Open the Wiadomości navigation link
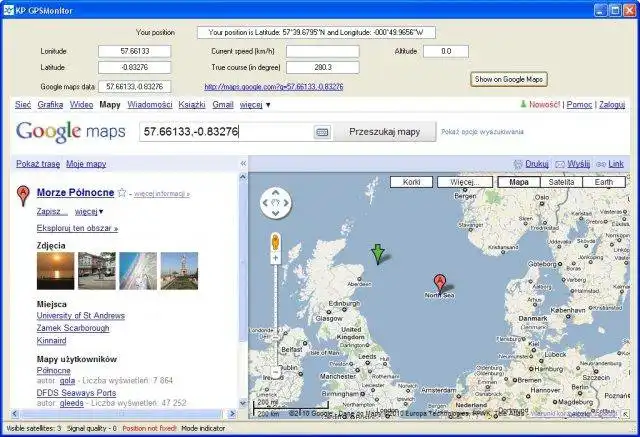This screenshot has width=640, height=437. click(150, 104)
